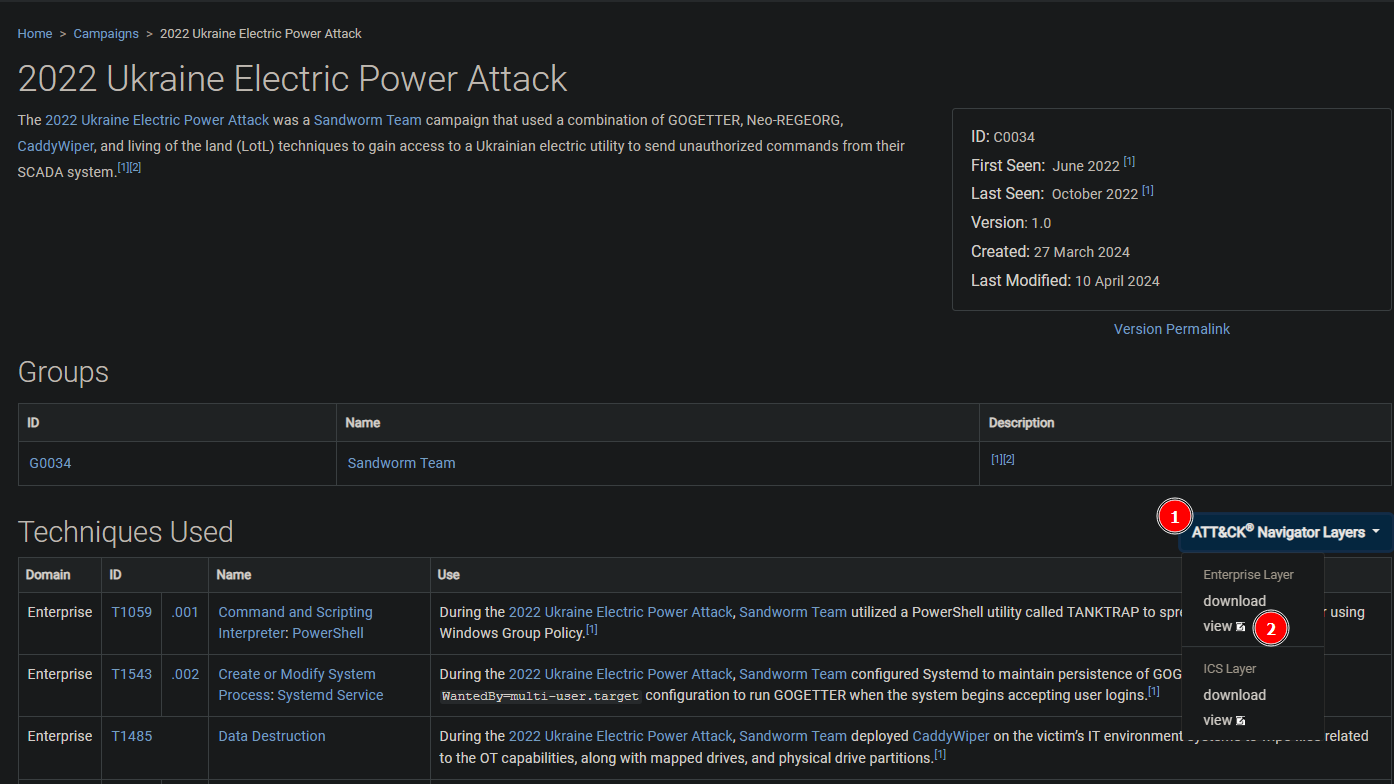Click the 'Version: 1.0' text
Screen dimensions: 1394x784
[1011, 223]
